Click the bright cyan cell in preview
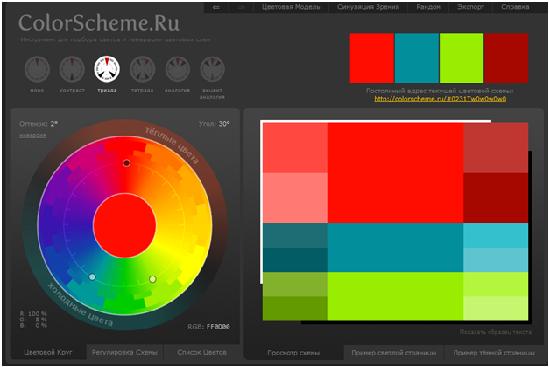Image resolution: width=549 pixels, height=367 pixels. tap(495, 235)
